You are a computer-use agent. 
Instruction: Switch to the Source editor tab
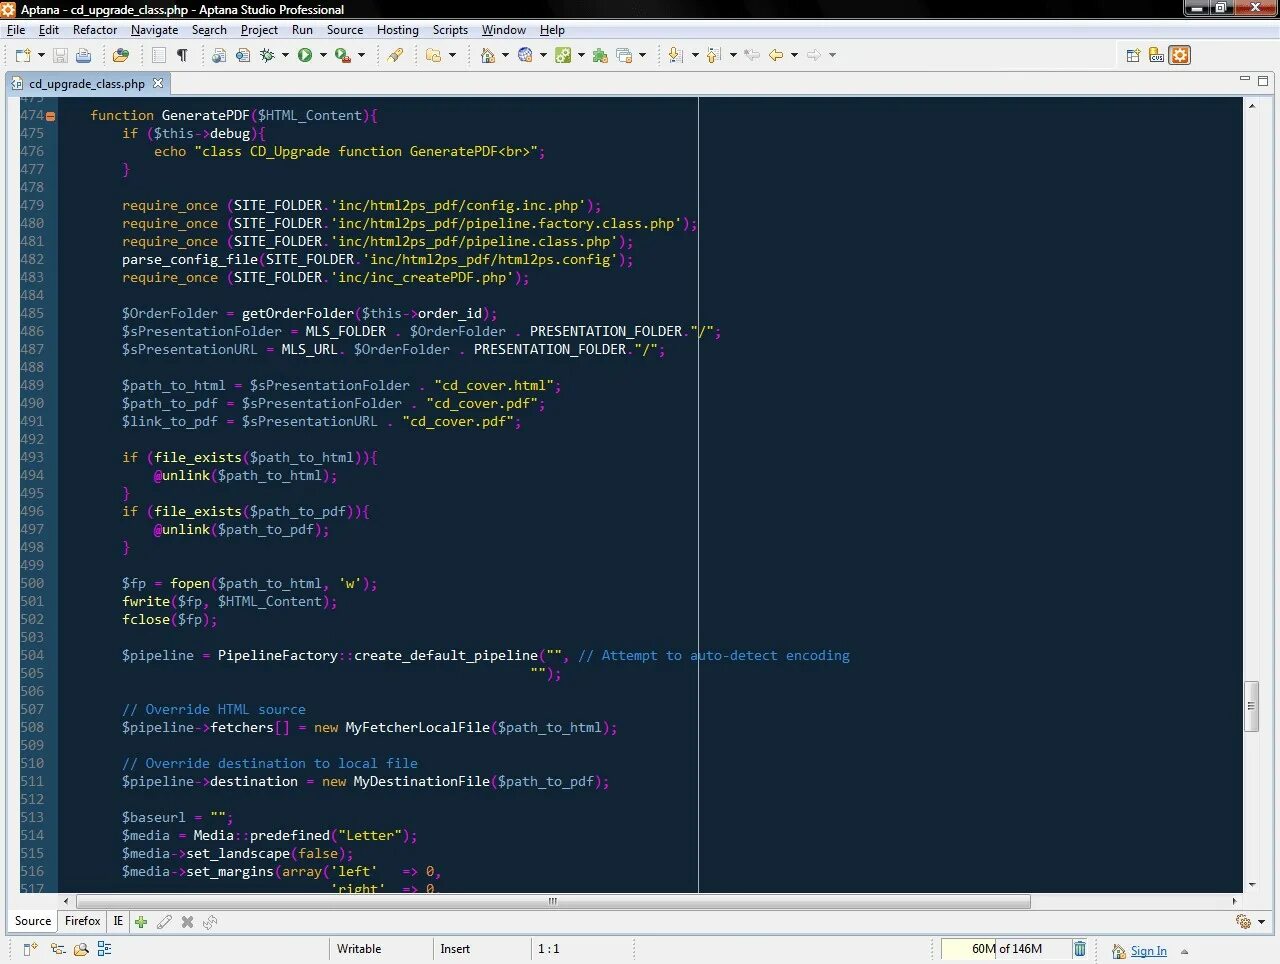click(x=33, y=921)
